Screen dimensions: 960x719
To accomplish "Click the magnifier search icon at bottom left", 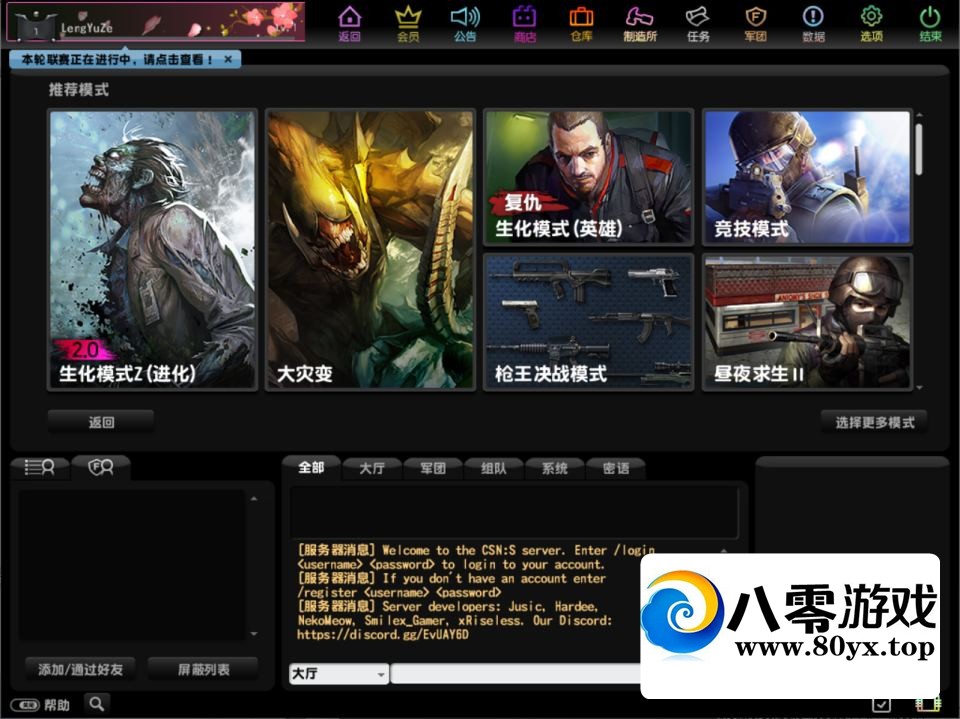I will coord(97,703).
